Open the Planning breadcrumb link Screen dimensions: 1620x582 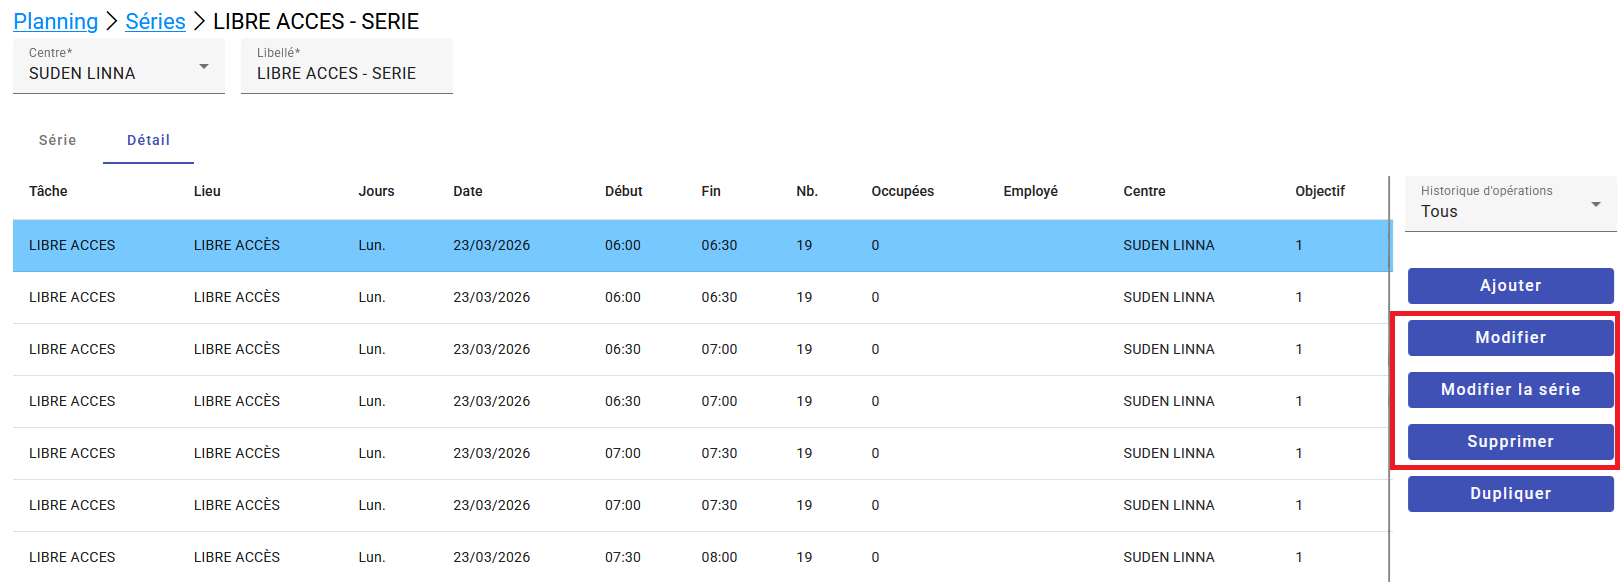coord(55,21)
